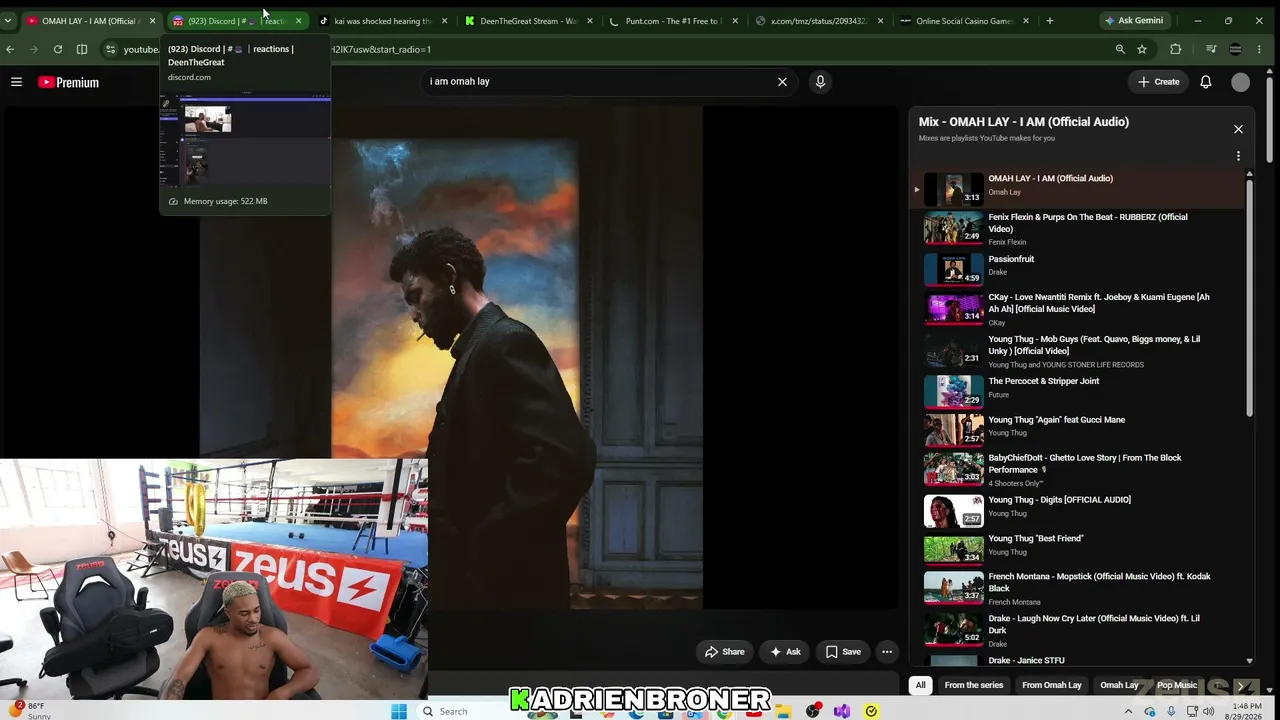
Task: Close the DeenTheGreat Stream tab
Action: [x=590, y=21]
